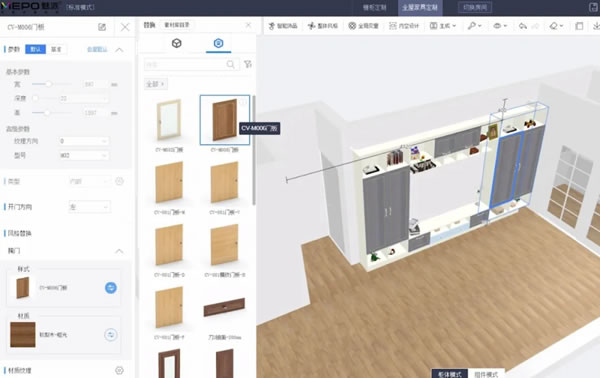Open the 开门方向 dropdown
Screen dimensions: 600x378
coord(90,207)
